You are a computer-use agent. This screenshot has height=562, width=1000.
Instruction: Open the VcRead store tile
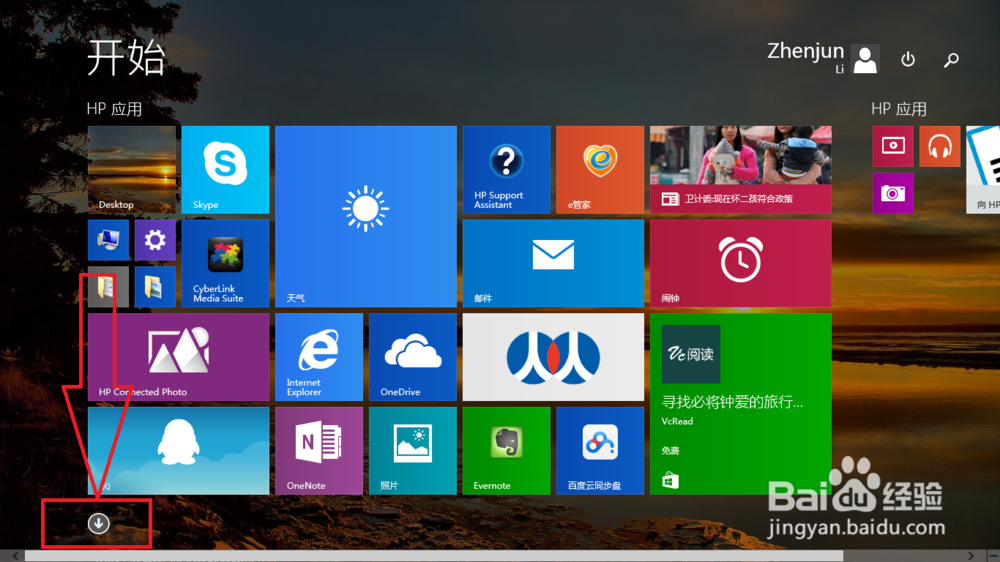tap(740, 404)
